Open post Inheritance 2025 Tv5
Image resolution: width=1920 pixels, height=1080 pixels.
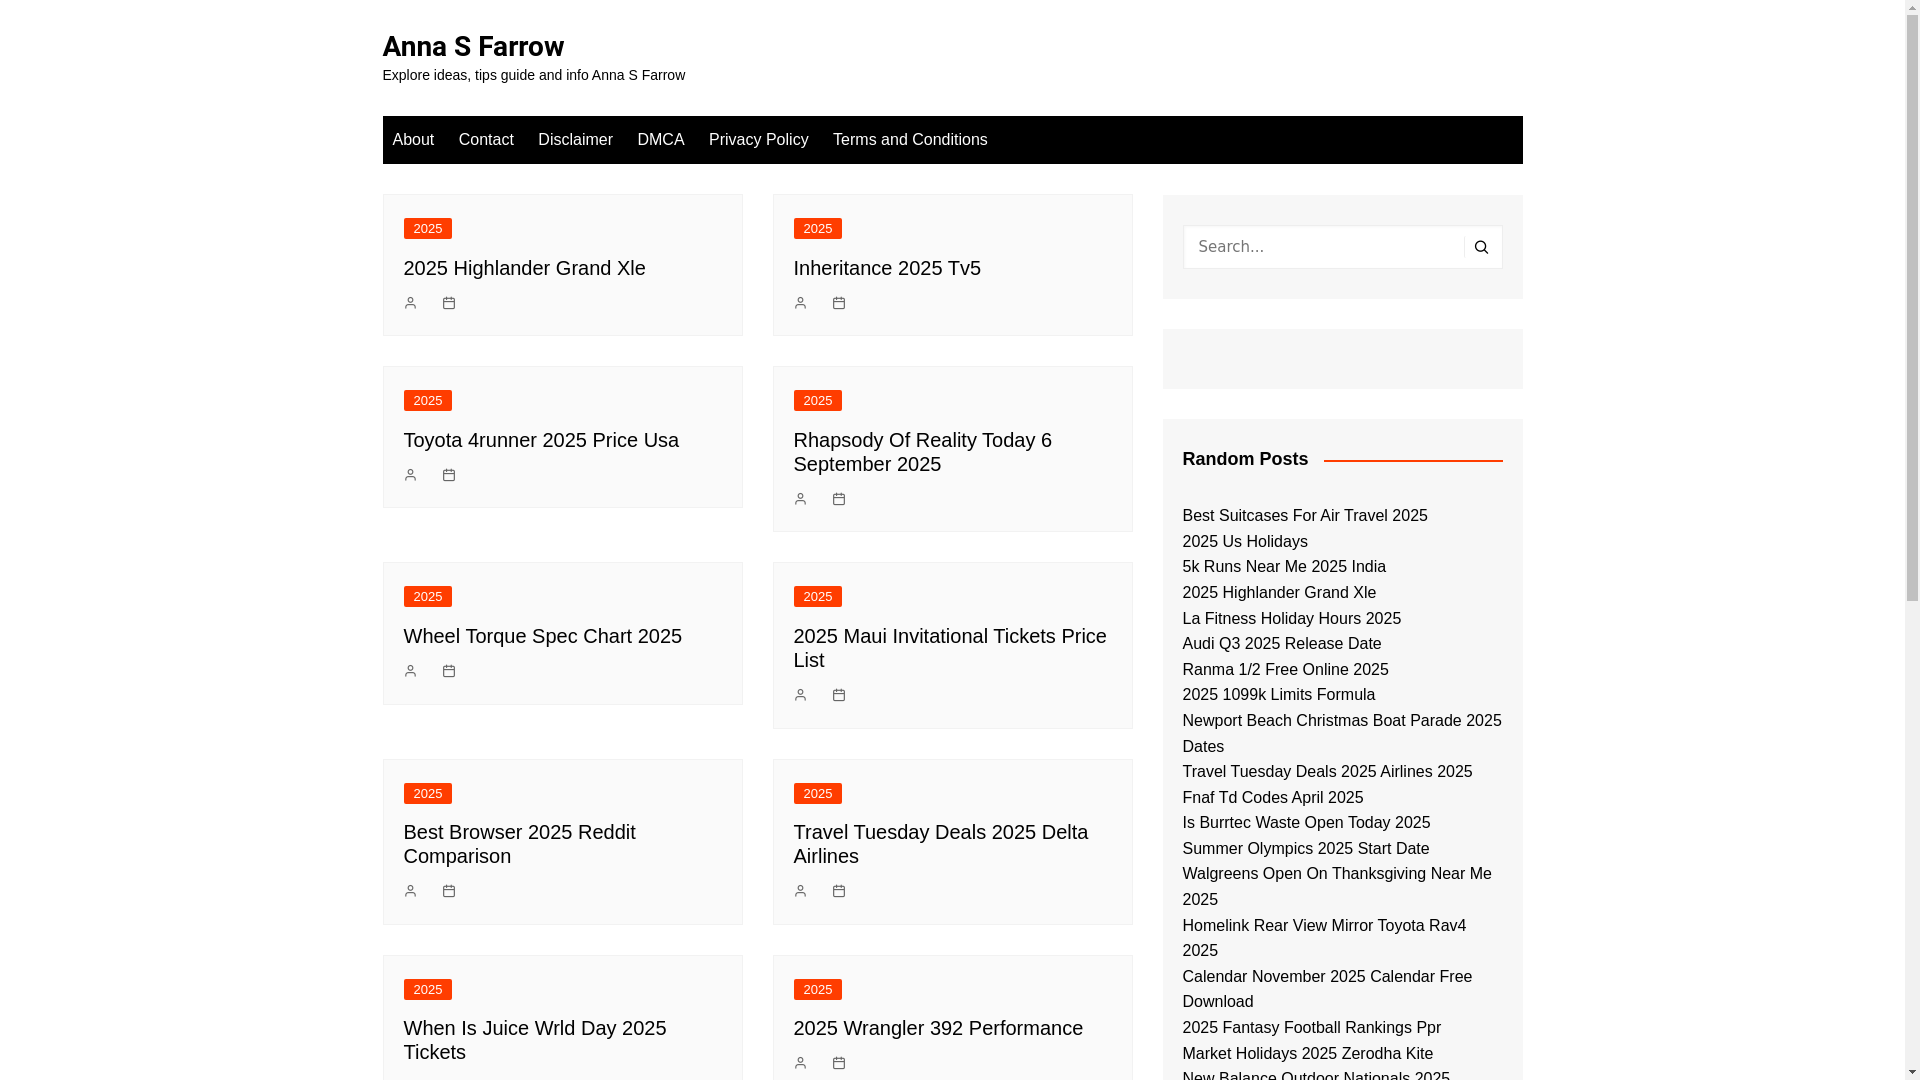click(x=887, y=268)
